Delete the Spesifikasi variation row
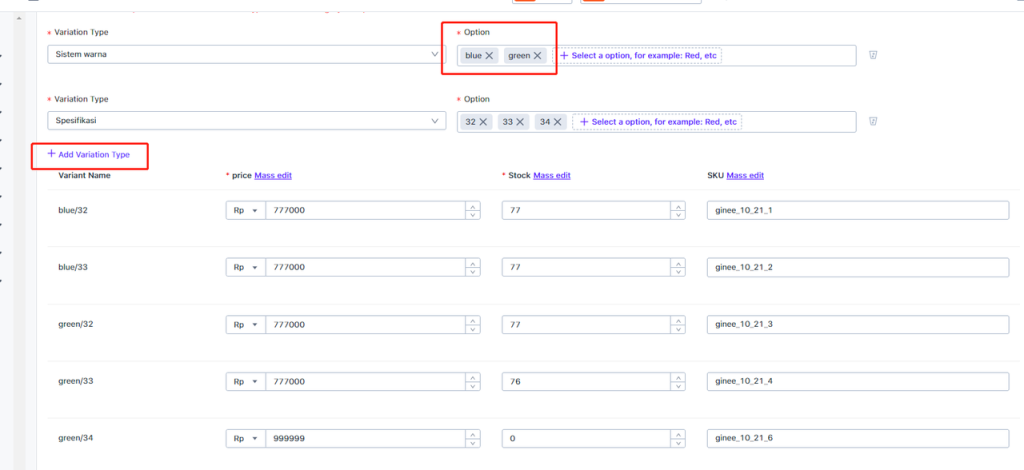 [x=873, y=122]
